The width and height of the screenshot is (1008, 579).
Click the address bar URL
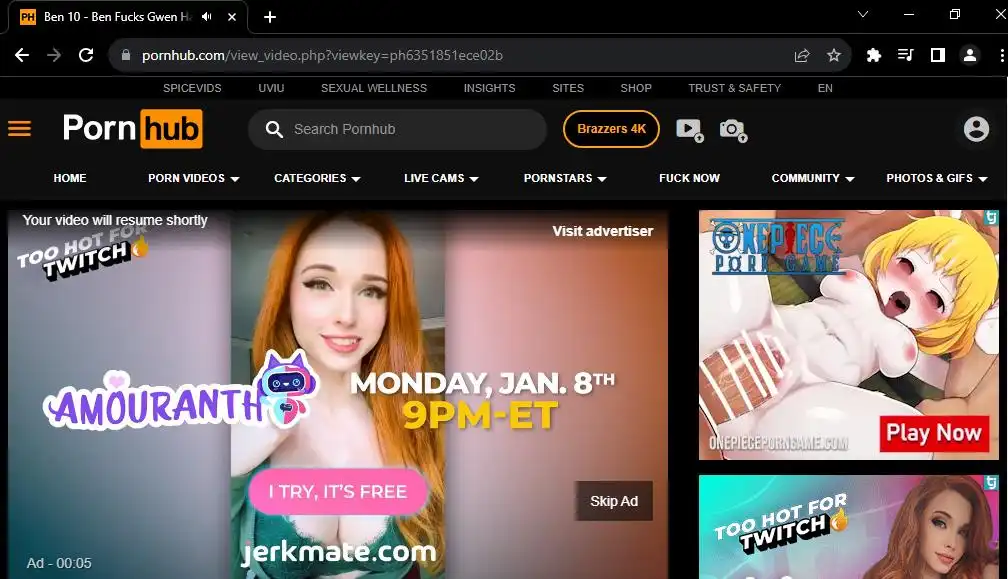coord(322,55)
